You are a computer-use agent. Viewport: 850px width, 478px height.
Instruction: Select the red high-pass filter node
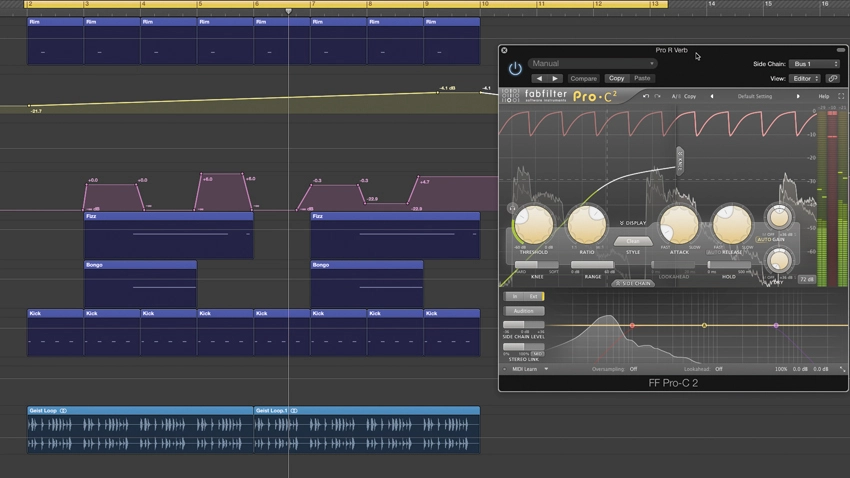632,326
